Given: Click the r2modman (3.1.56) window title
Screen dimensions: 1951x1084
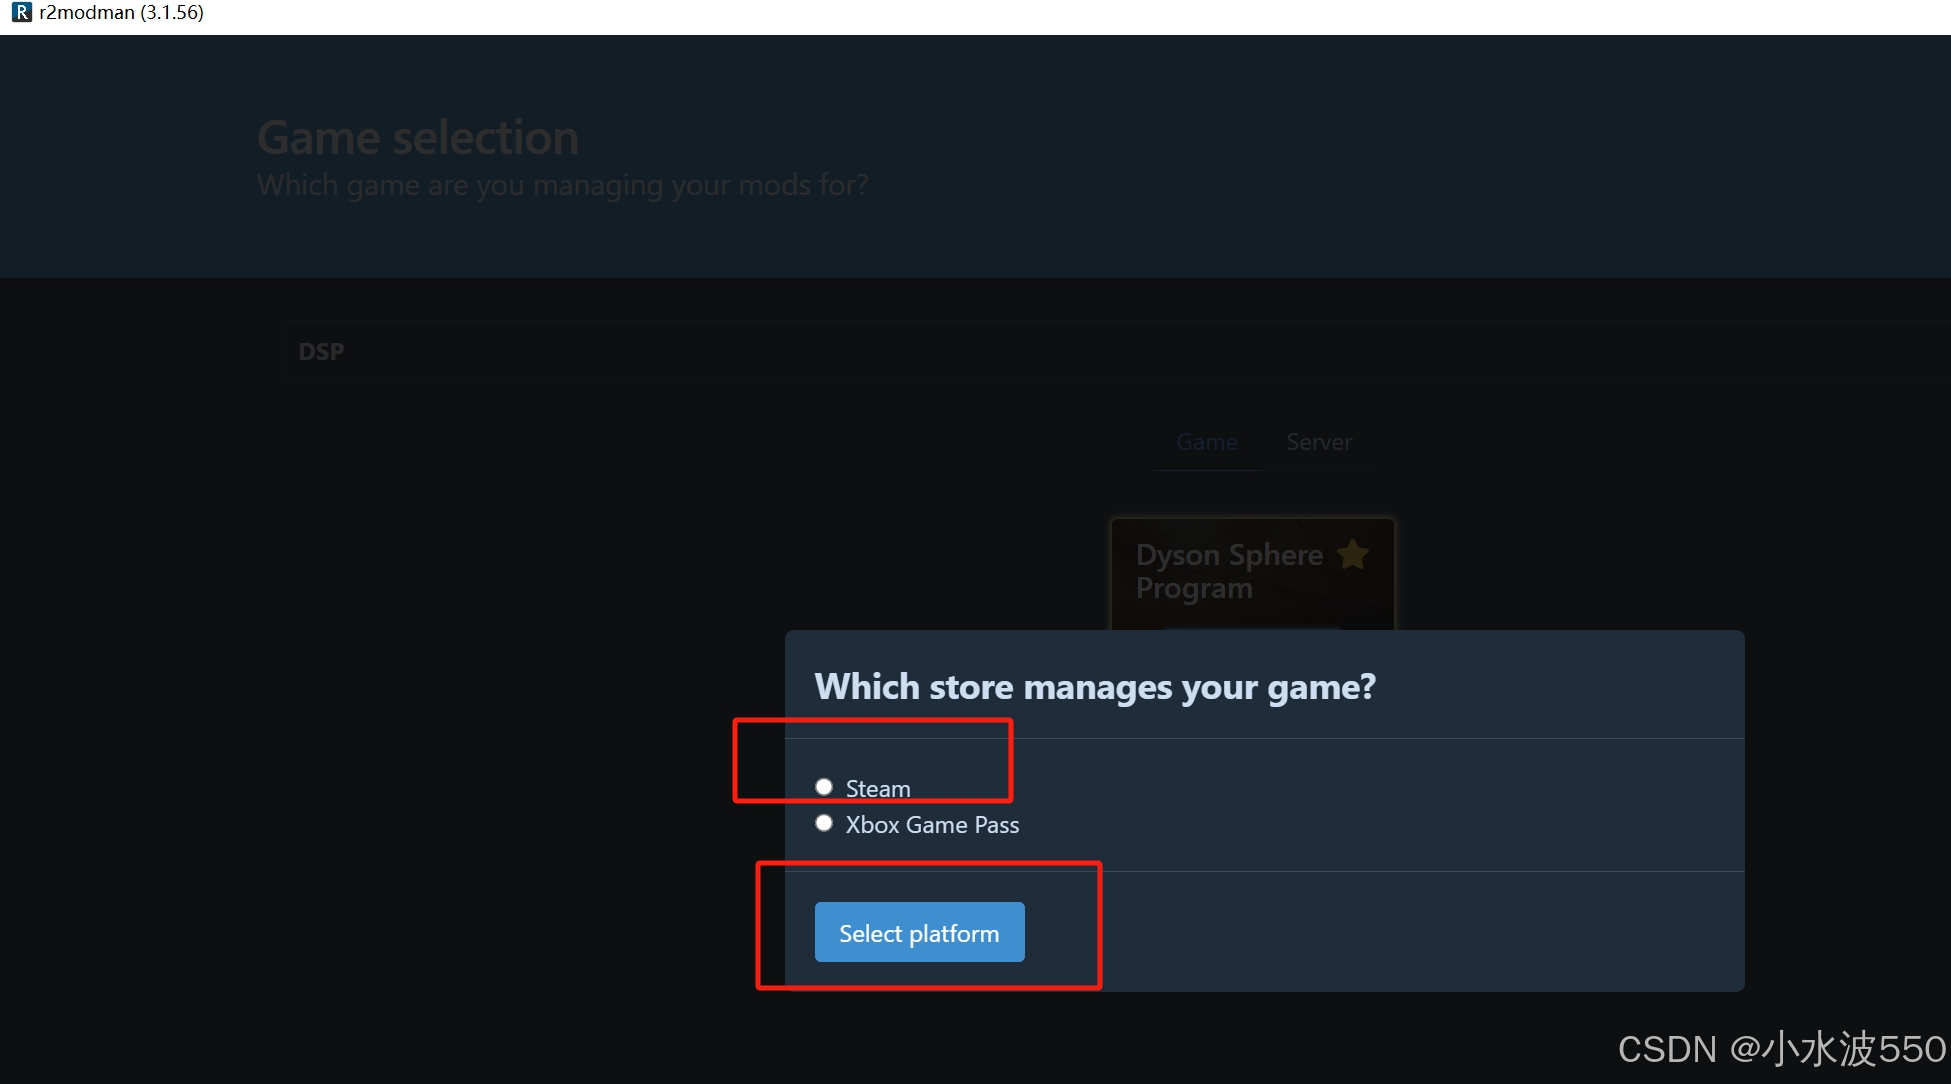Looking at the screenshot, I should [121, 12].
